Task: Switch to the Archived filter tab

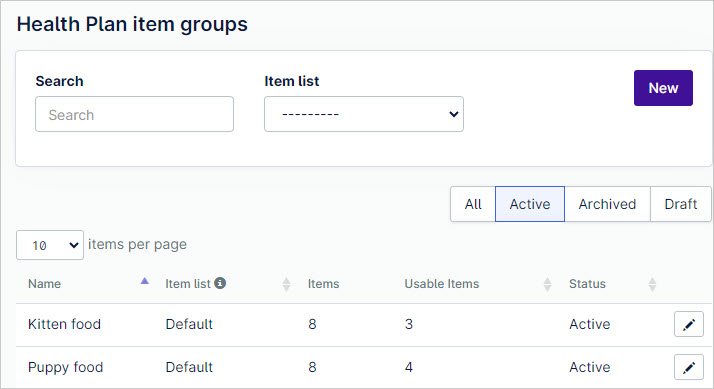Action: 607,204
